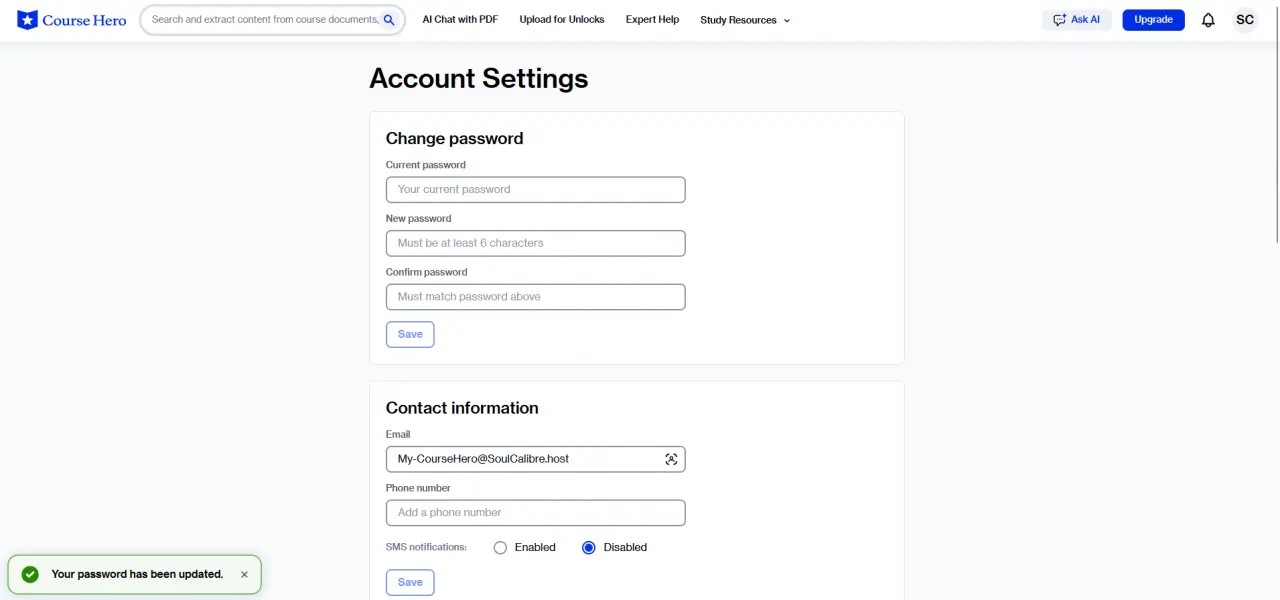Click the Phone number input field
Screen dimensions: 1280x600
coord(536,513)
